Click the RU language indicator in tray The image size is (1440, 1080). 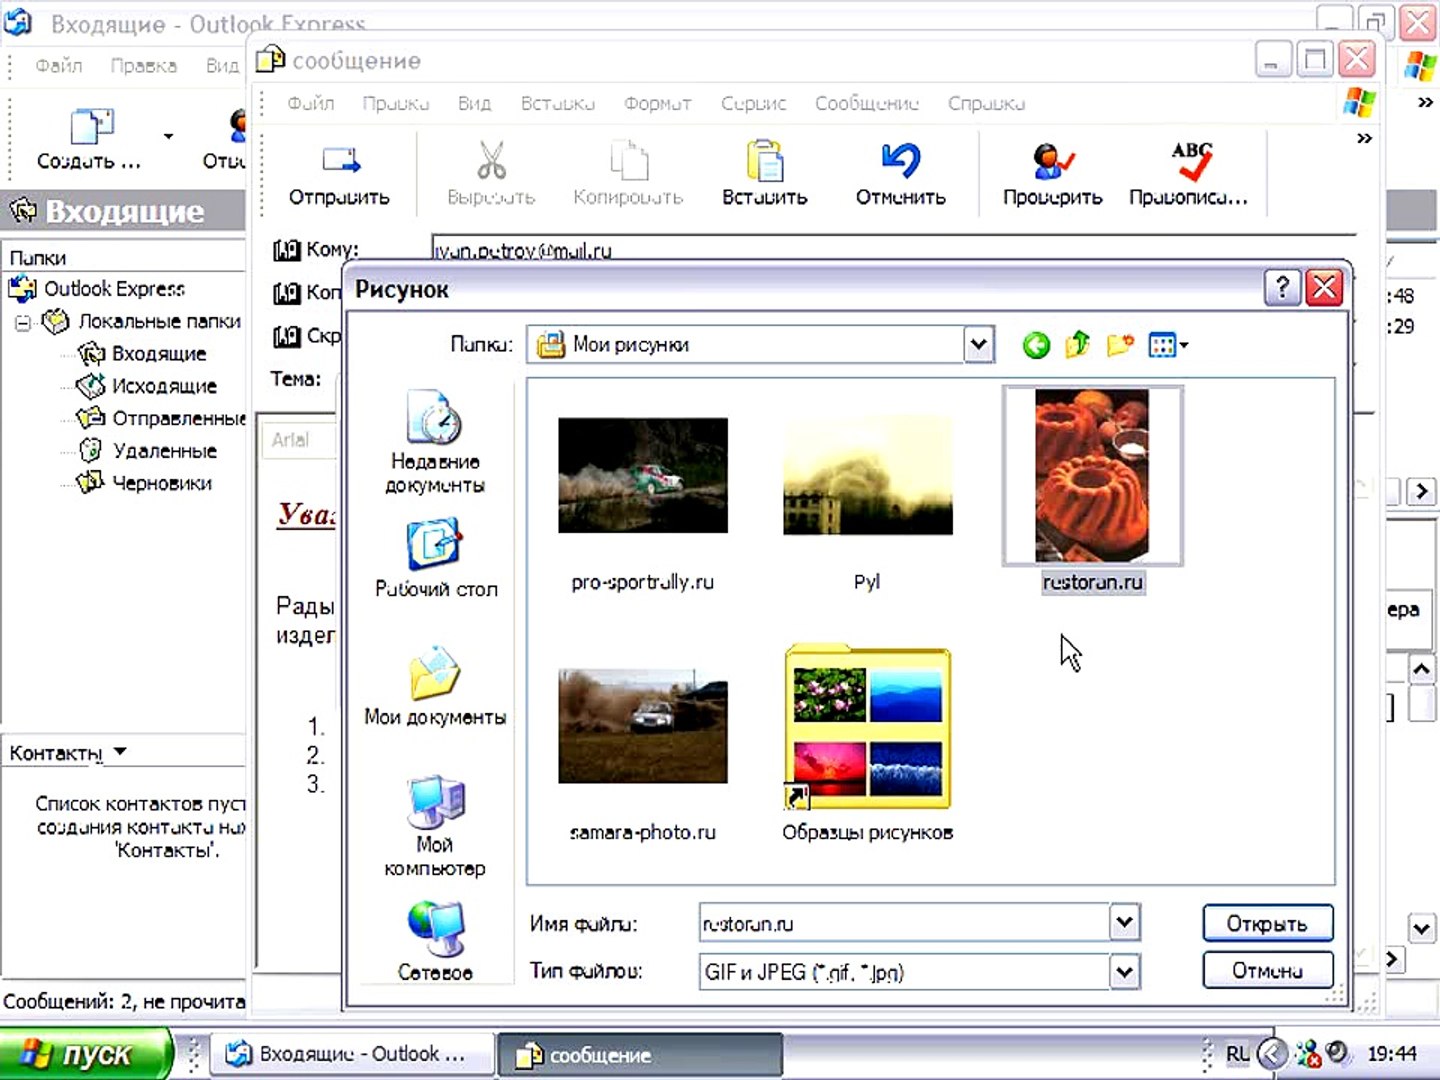click(x=1237, y=1053)
